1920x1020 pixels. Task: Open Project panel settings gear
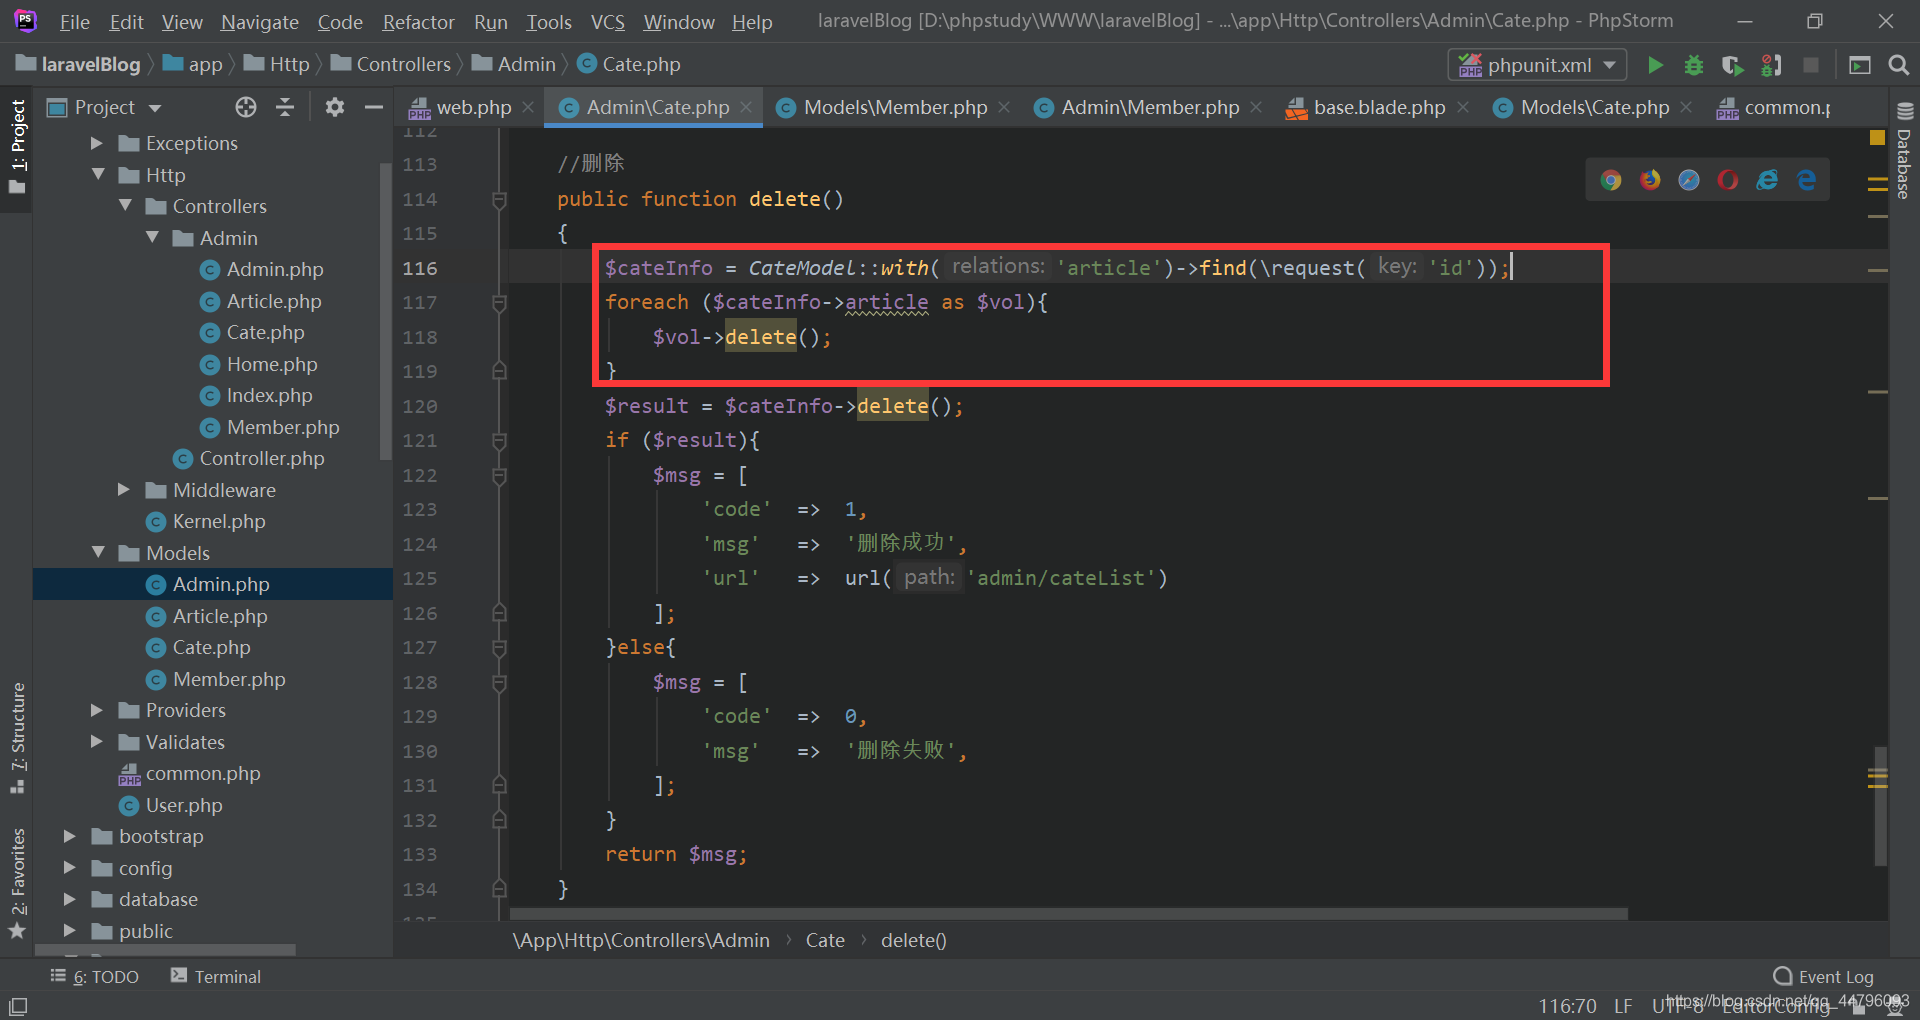335,107
